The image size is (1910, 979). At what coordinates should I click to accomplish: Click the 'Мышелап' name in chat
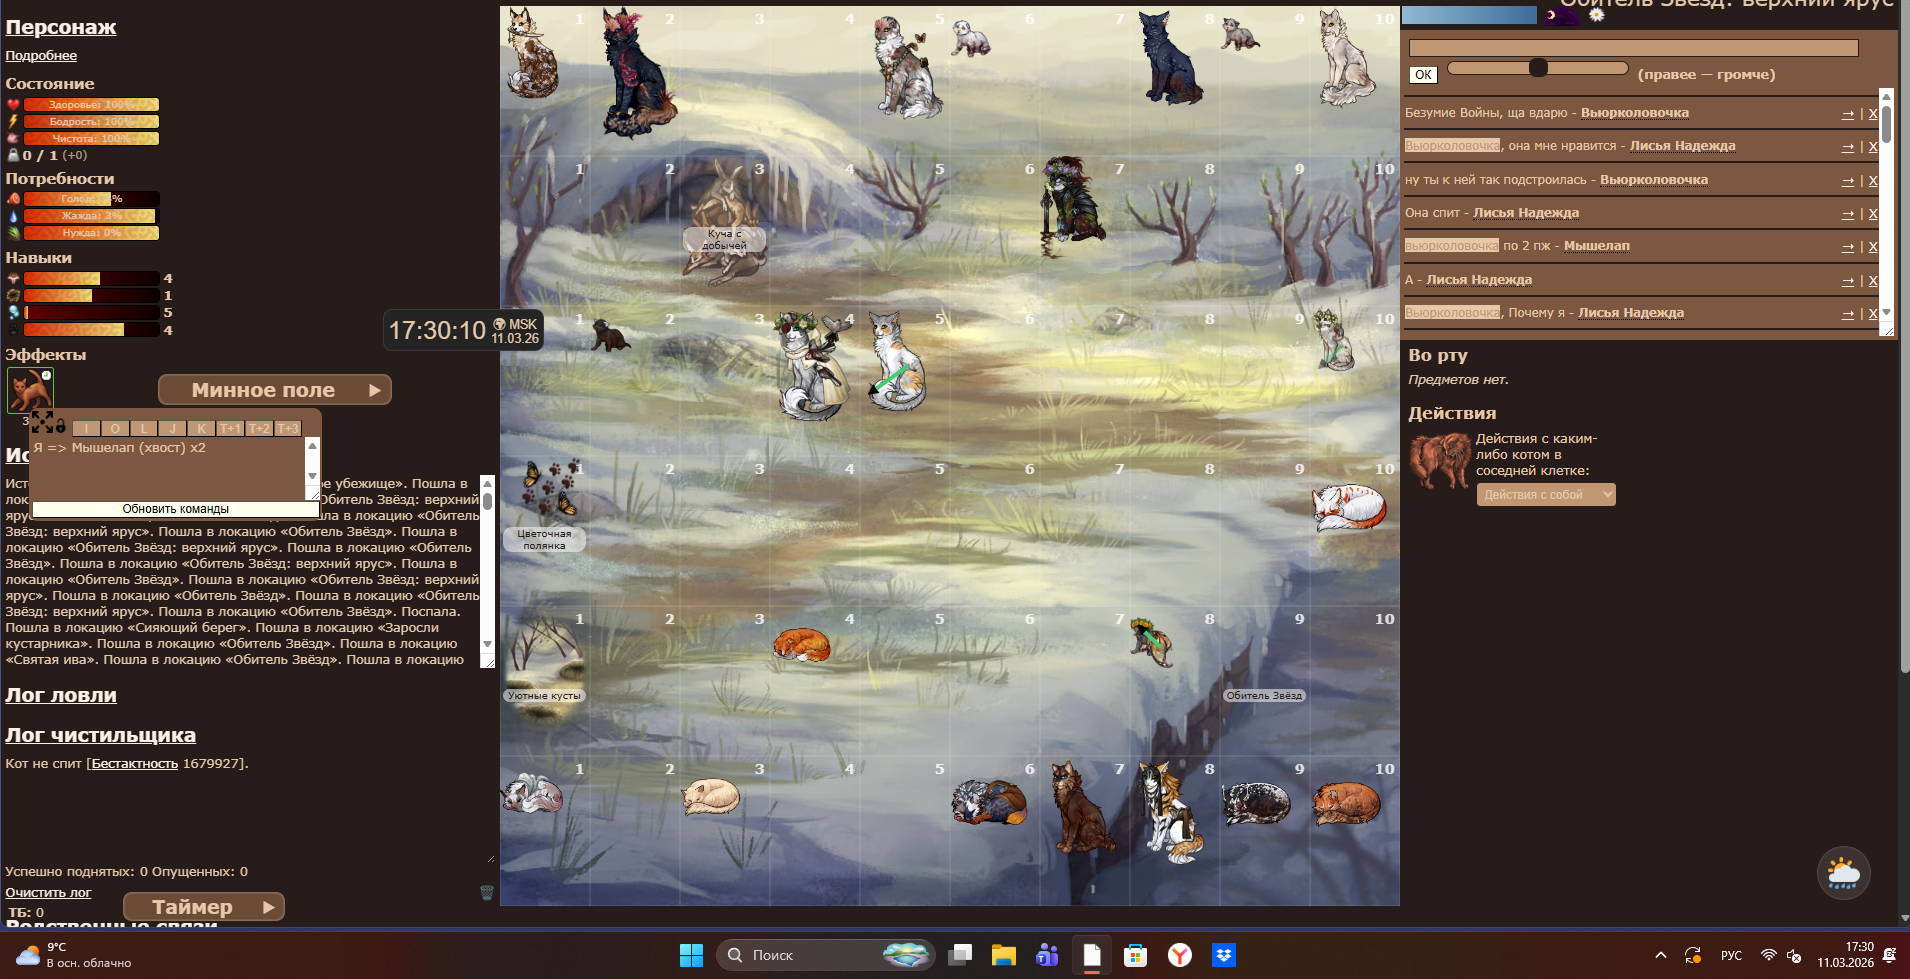pos(1596,246)
